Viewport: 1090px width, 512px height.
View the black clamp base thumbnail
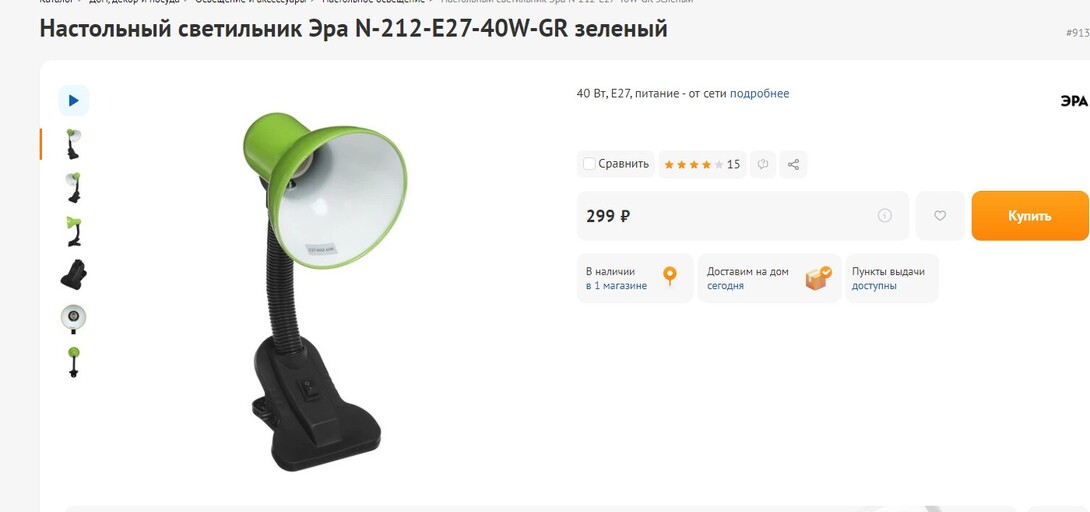(x=74, y=275)
